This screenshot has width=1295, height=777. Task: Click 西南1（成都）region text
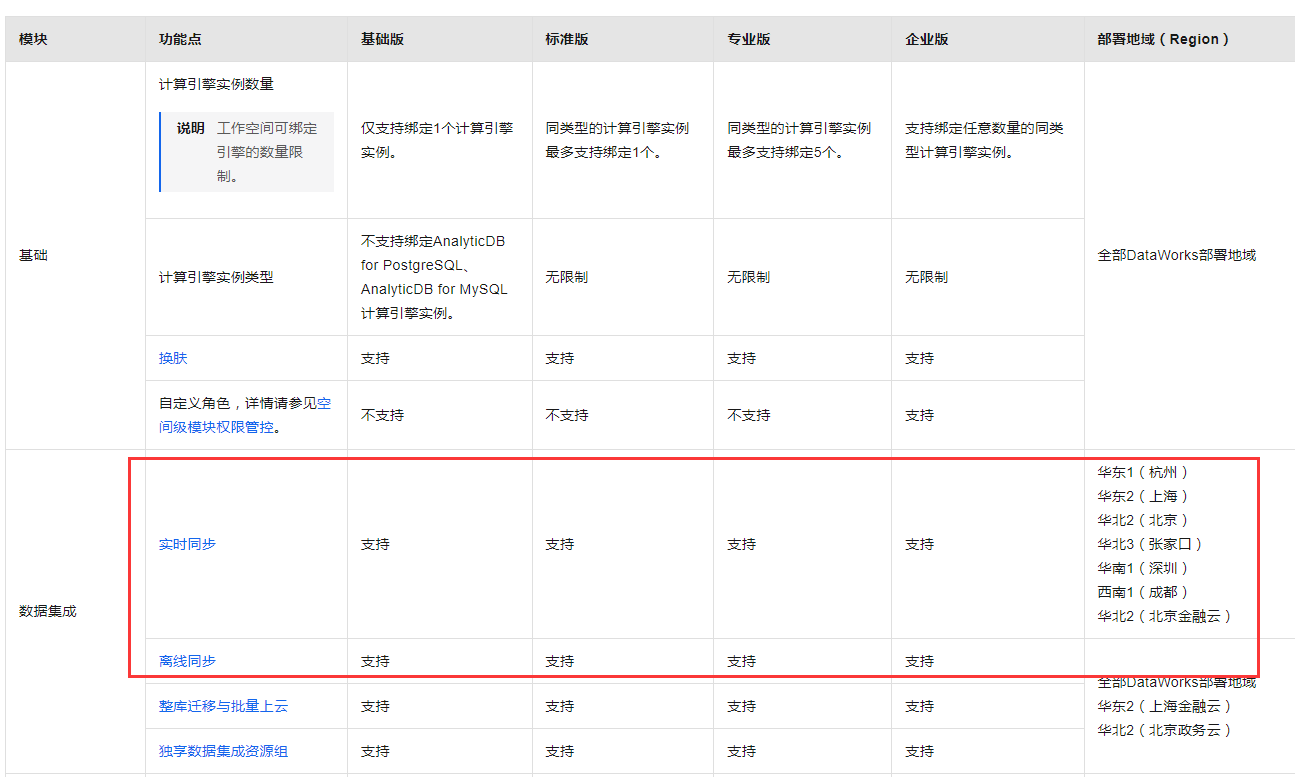point(1143,592)
